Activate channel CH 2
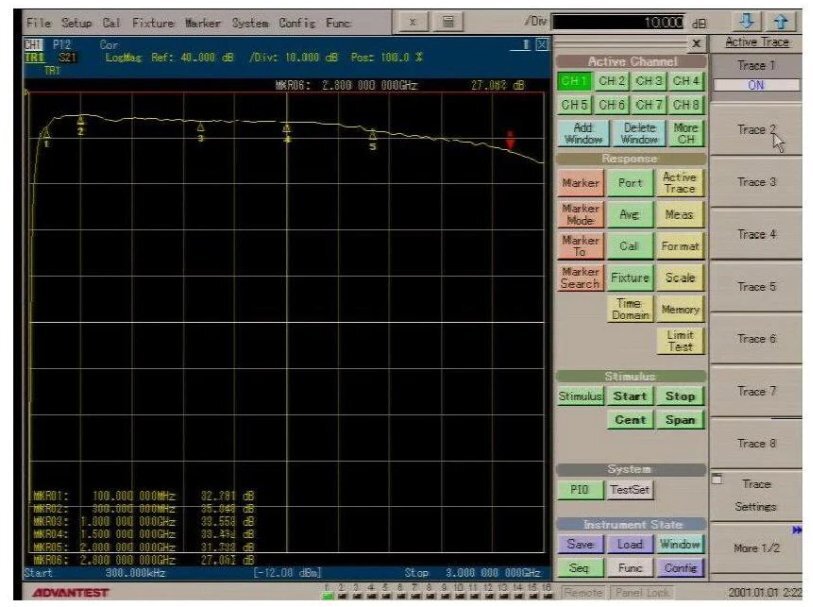The width and height of the screenshot is (813, 607). pos(611,81)
